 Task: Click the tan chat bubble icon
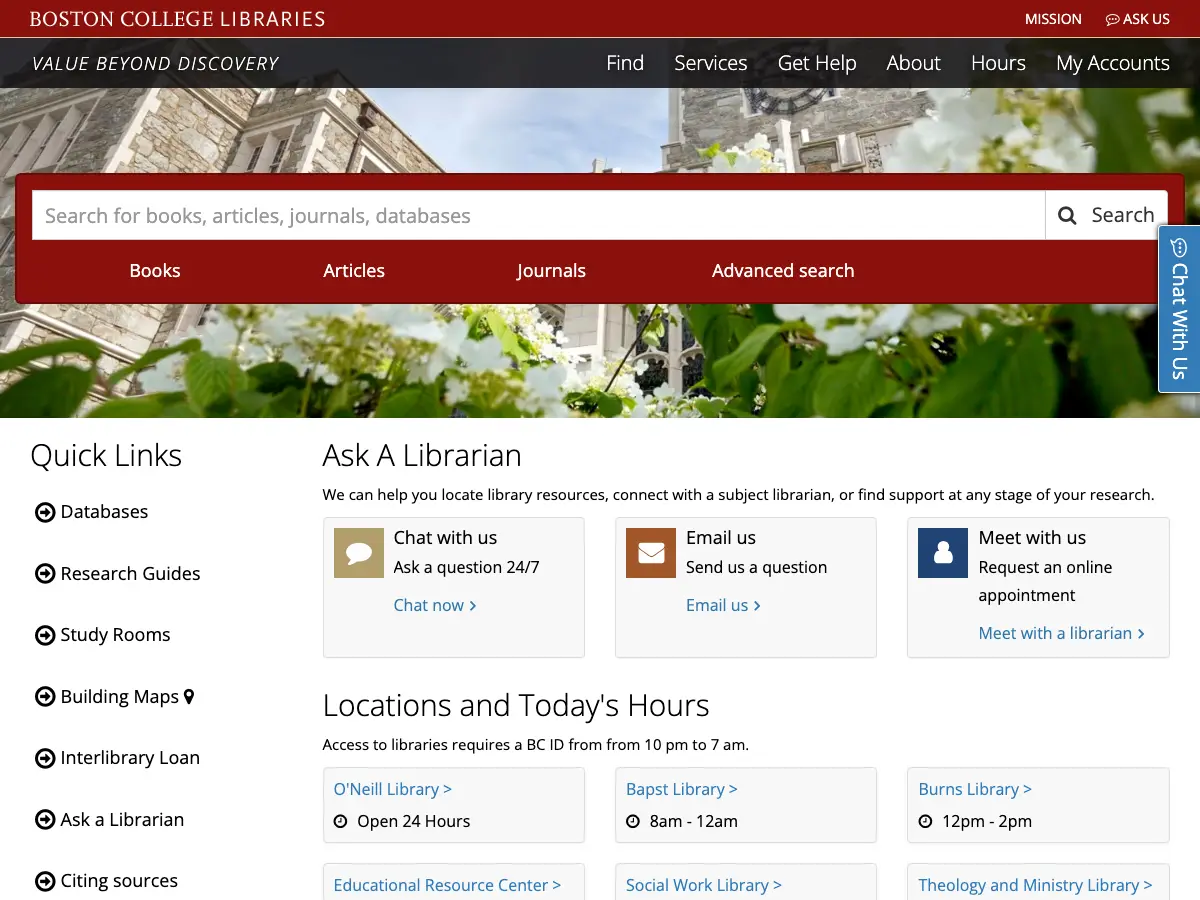pos(359,553)
